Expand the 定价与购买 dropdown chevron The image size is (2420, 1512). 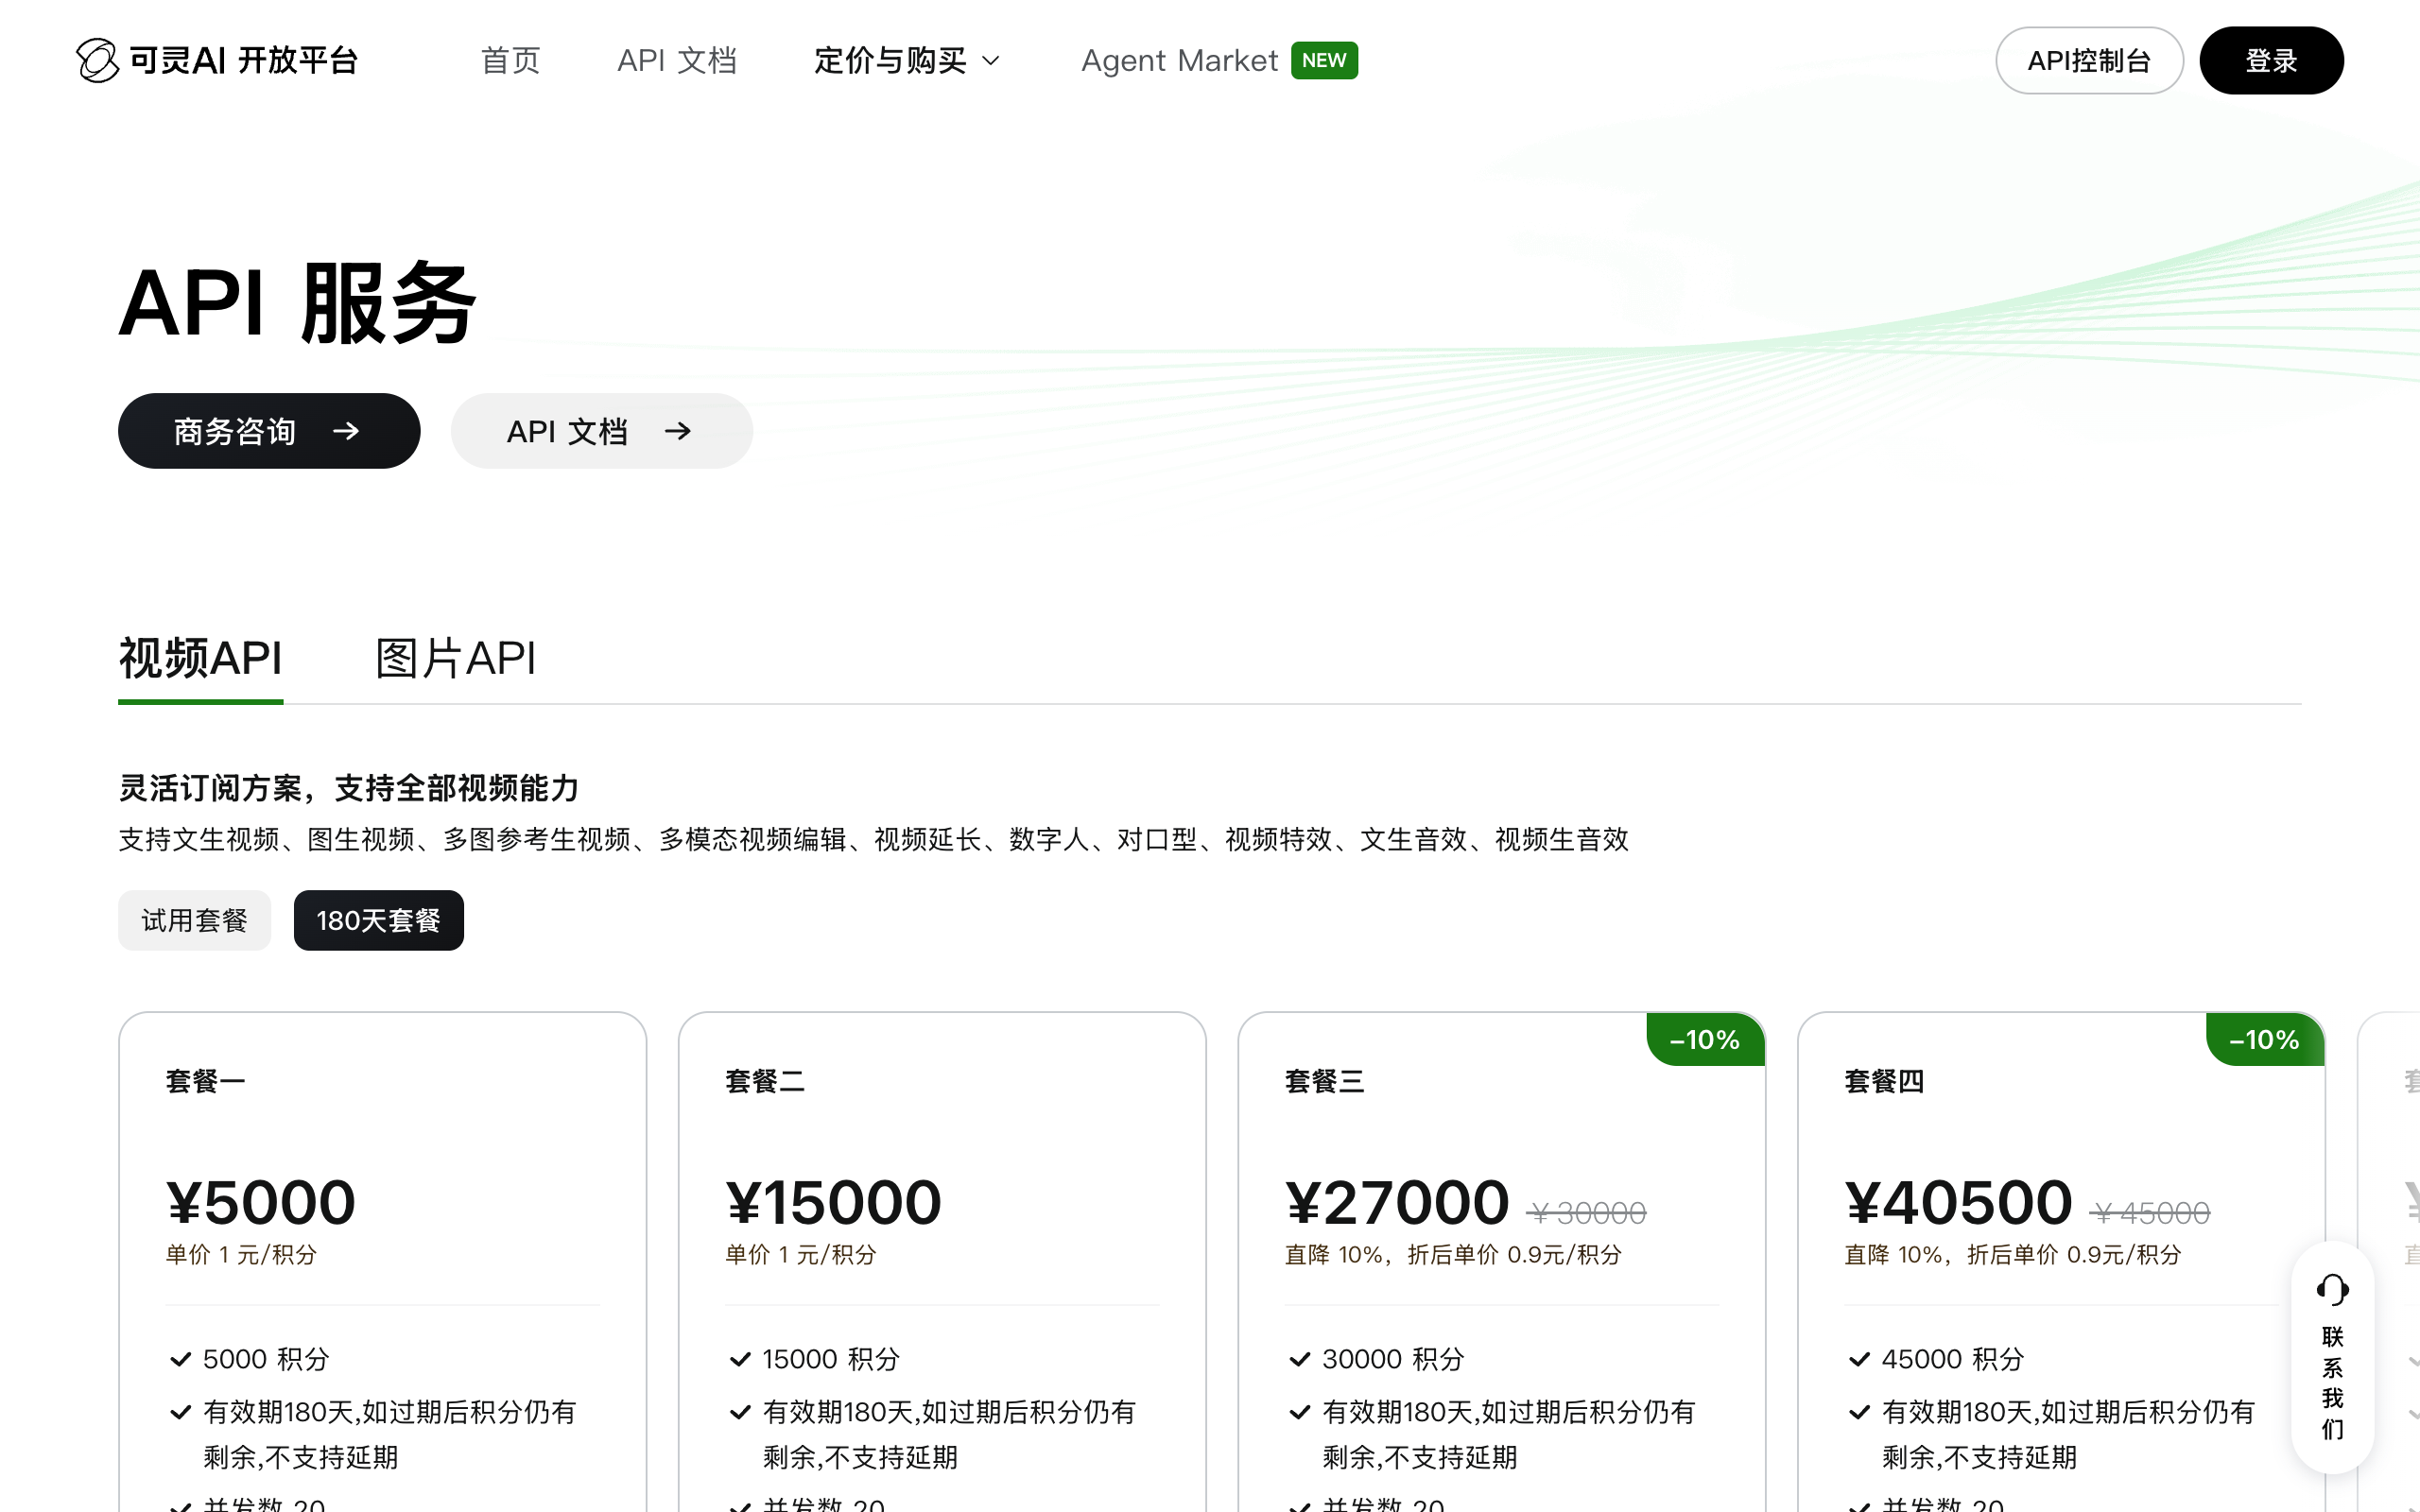991,61
